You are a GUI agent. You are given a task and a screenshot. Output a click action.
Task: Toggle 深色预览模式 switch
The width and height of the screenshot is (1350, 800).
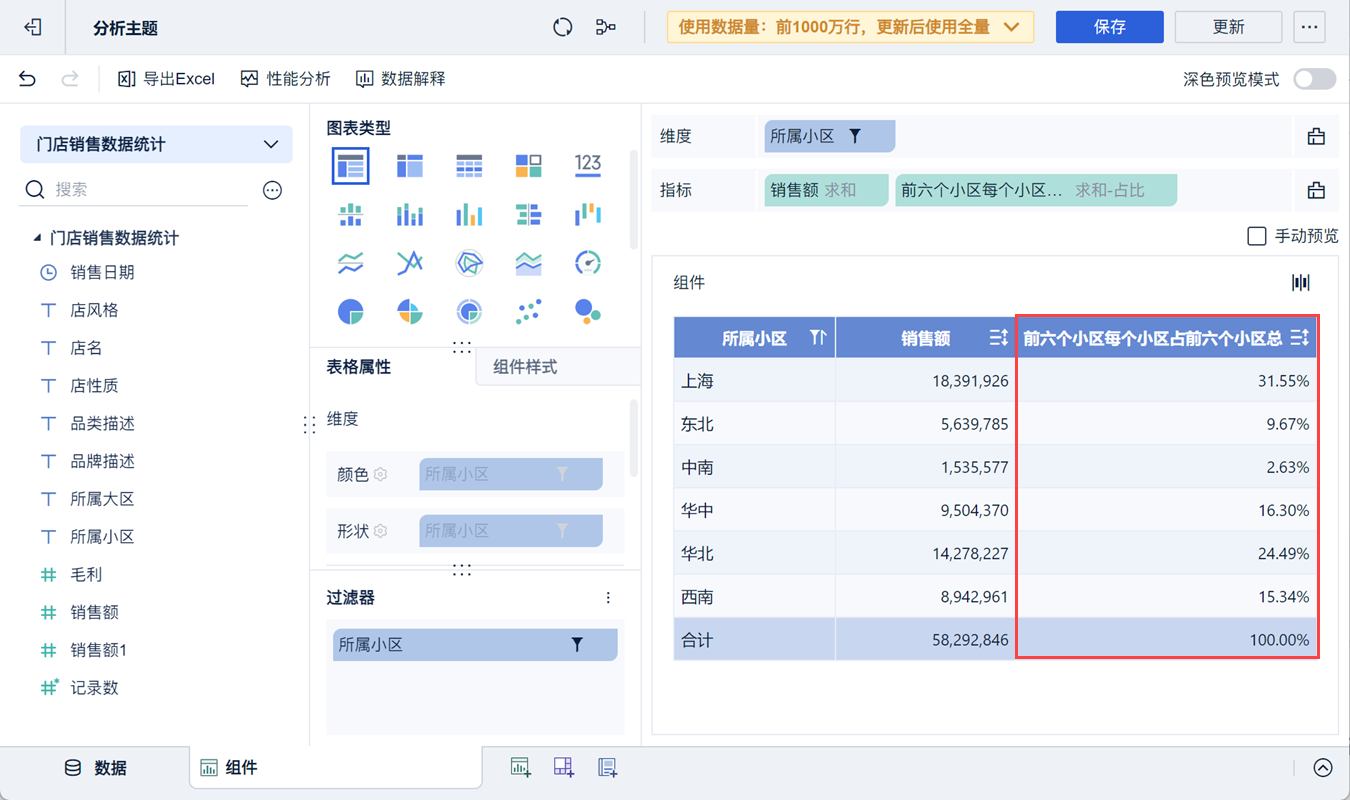click(x=1314, y=79)
